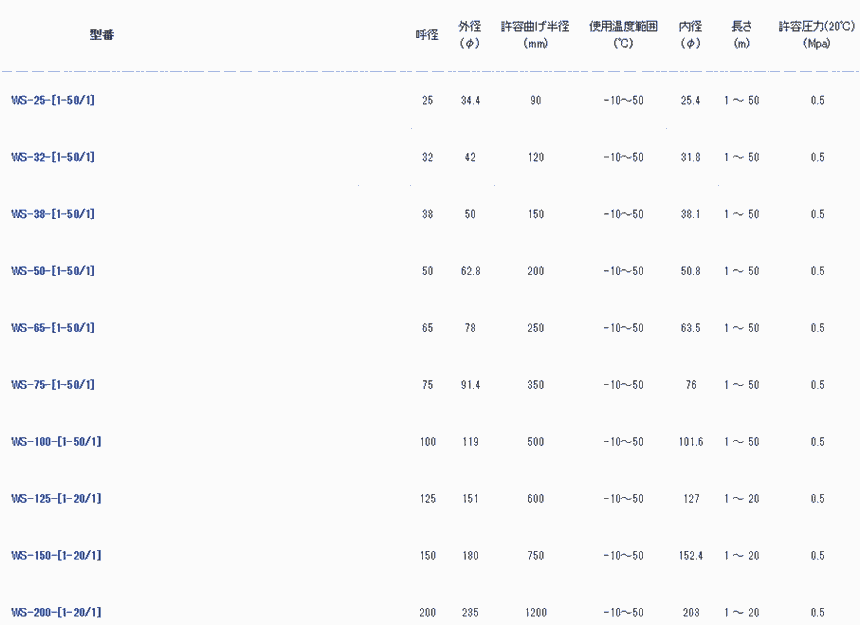Open model WS-38-[1-50/1]
This screenshot has height=625, width=860.
click(x=53, y=214)
